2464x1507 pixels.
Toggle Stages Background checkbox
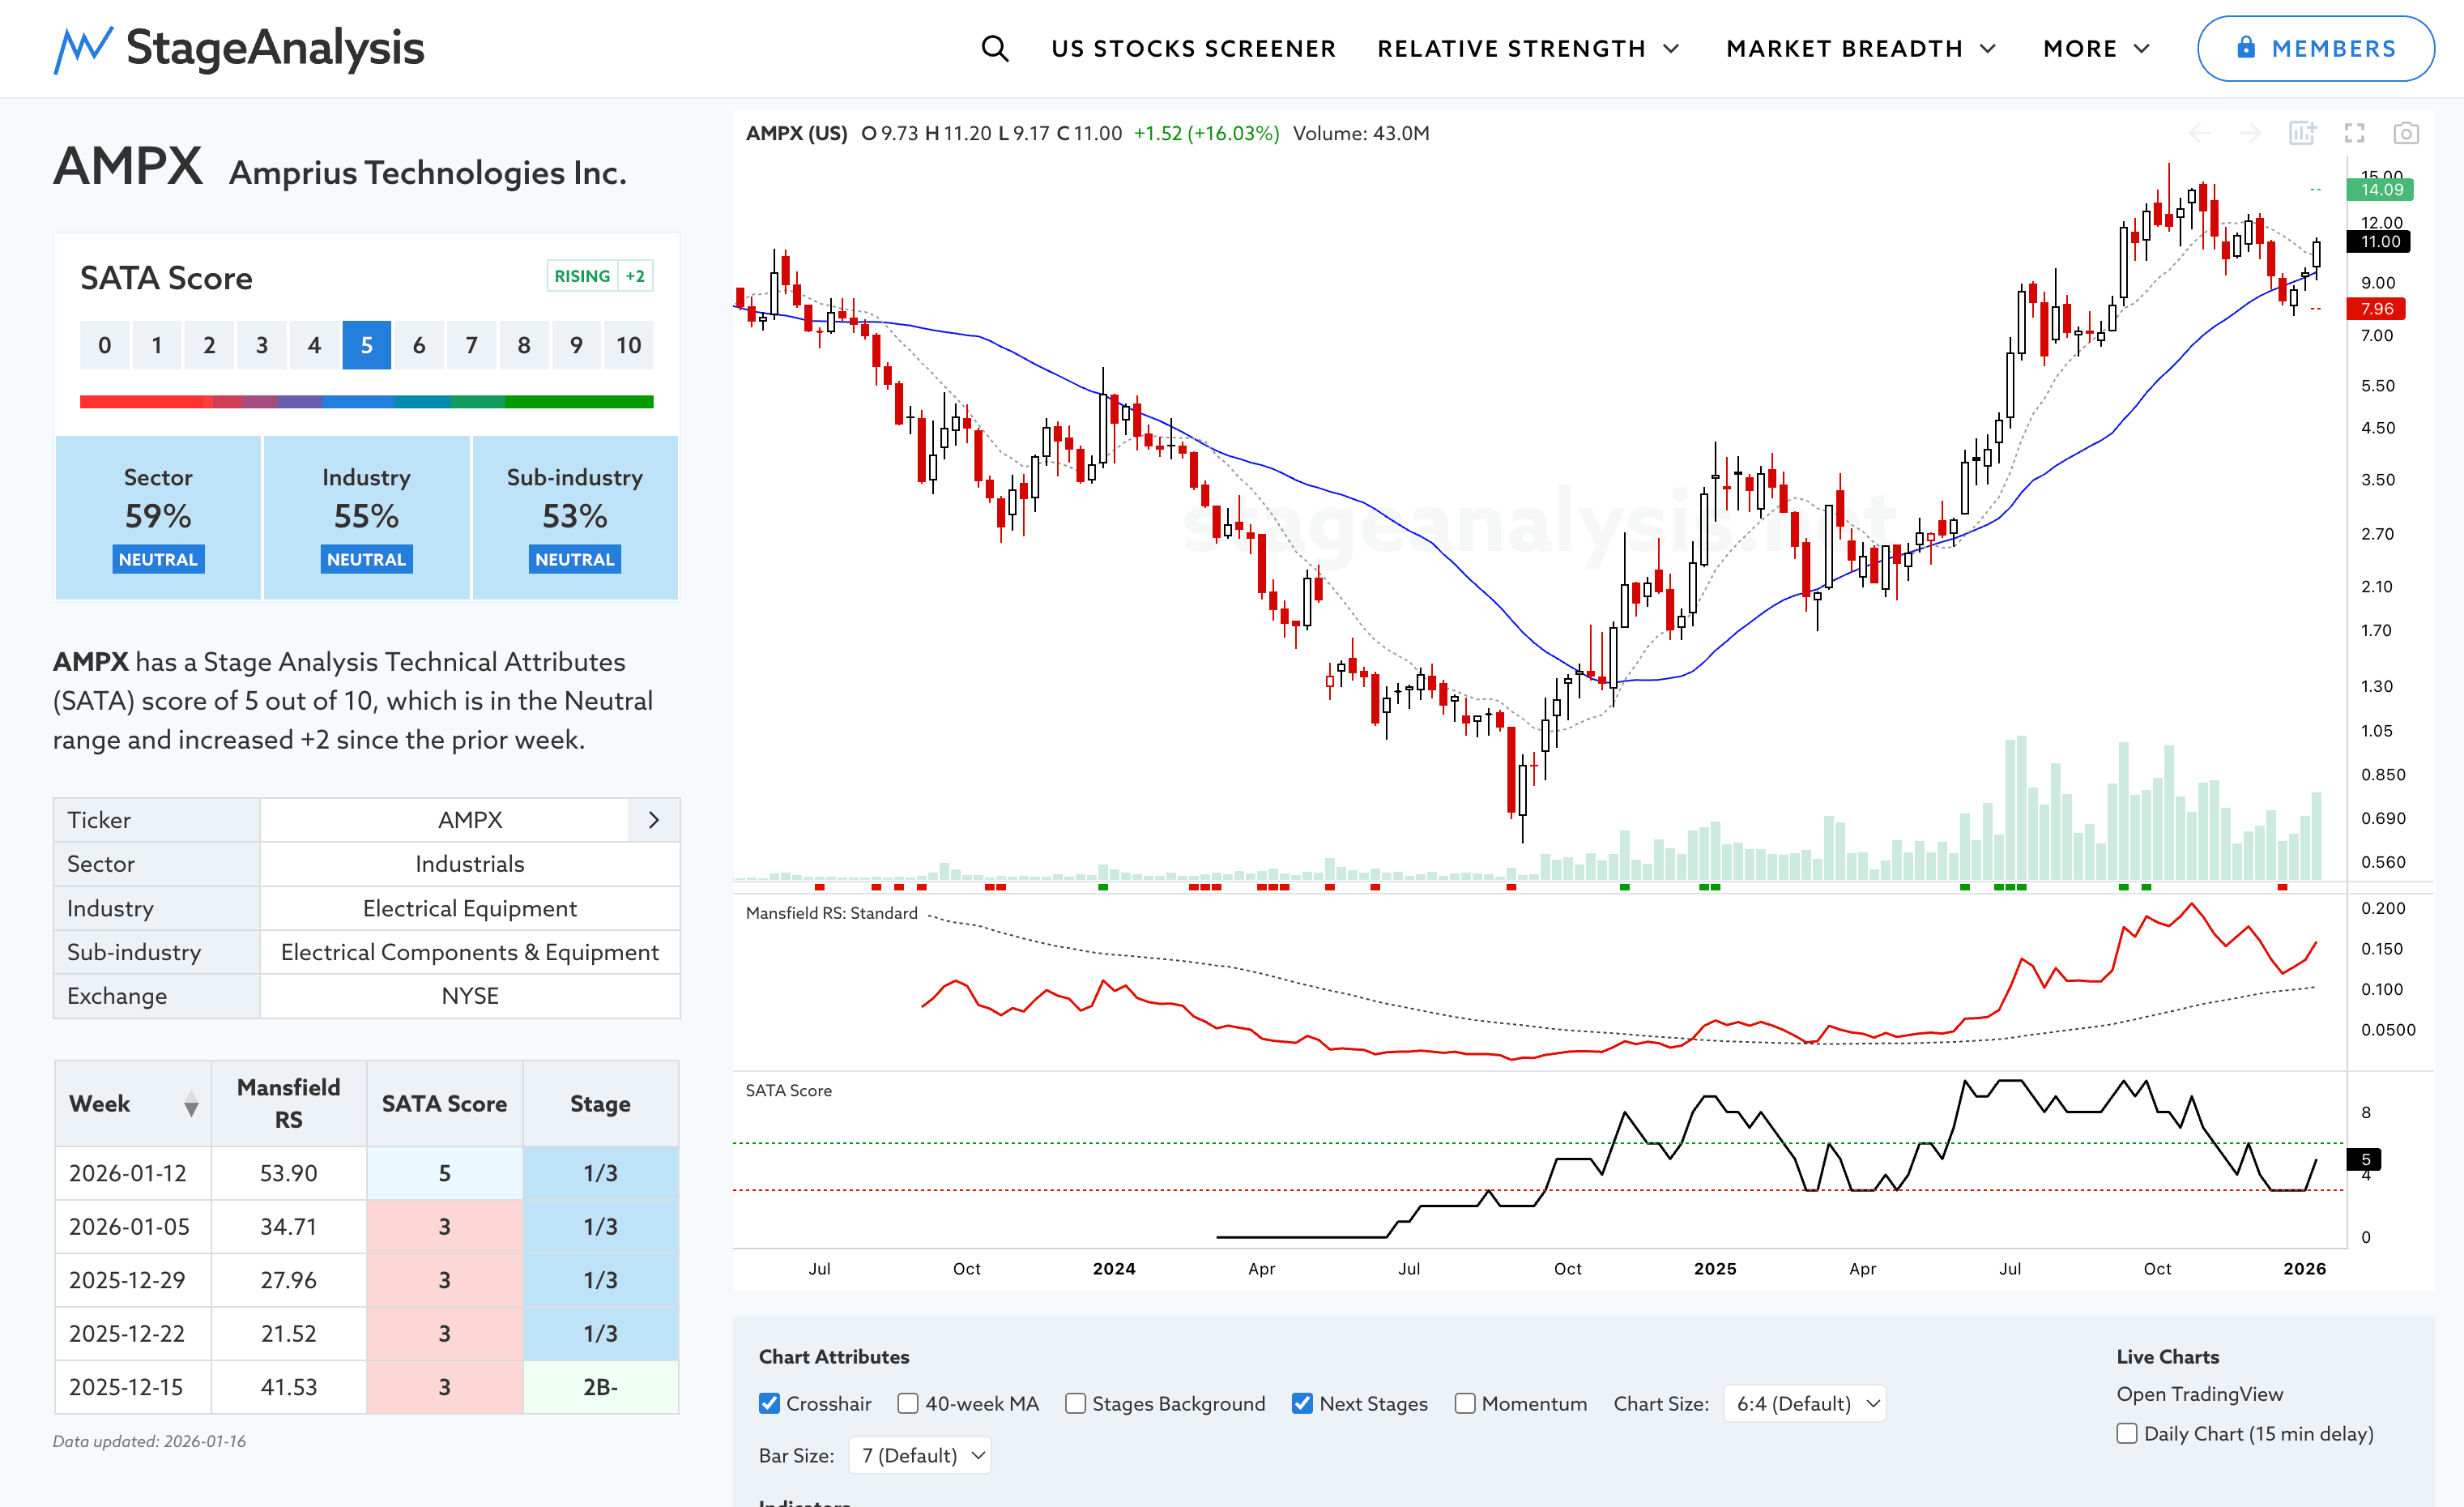click(x=1075, y=1403)
